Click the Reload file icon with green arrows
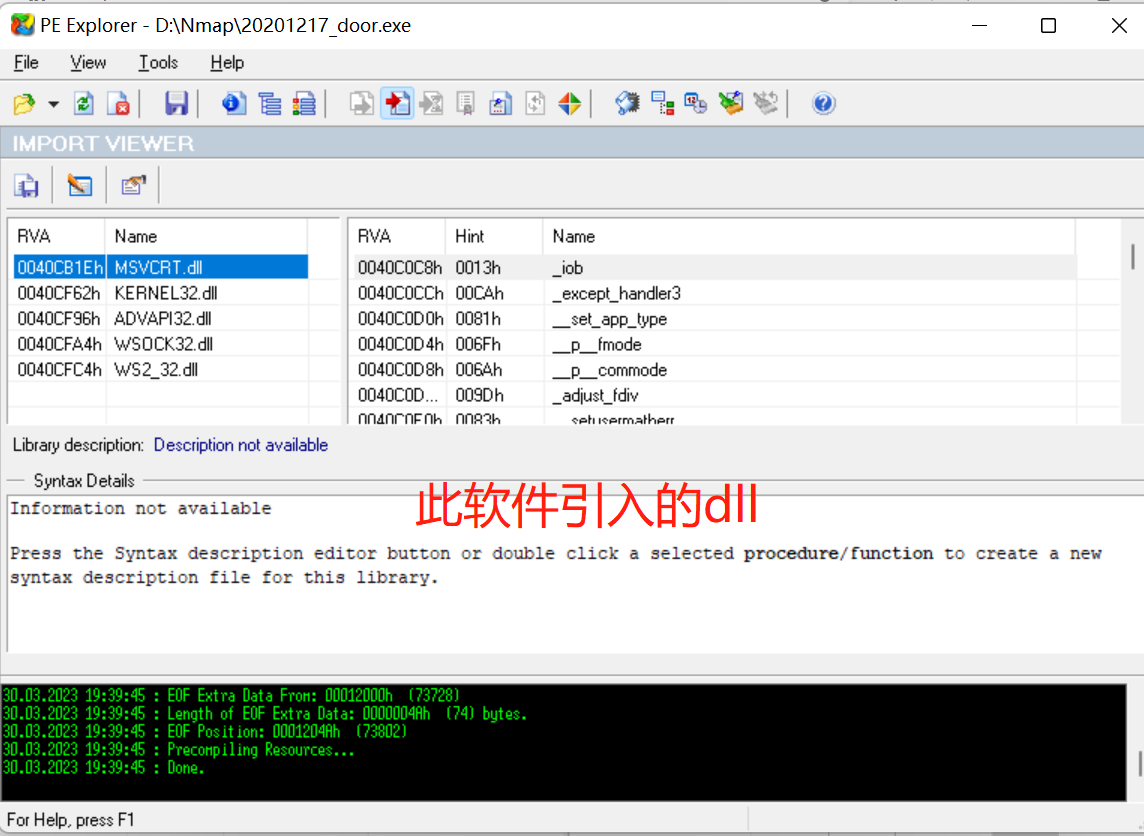Viewport: 1144px width, 836px height. click(84, 104)
